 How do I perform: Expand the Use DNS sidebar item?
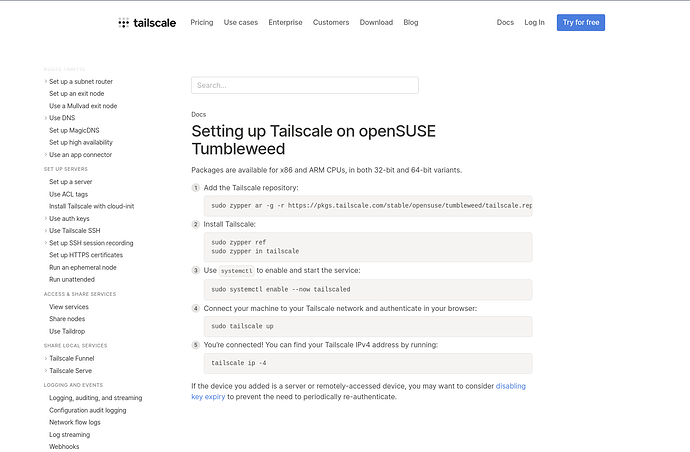[45, 118]
